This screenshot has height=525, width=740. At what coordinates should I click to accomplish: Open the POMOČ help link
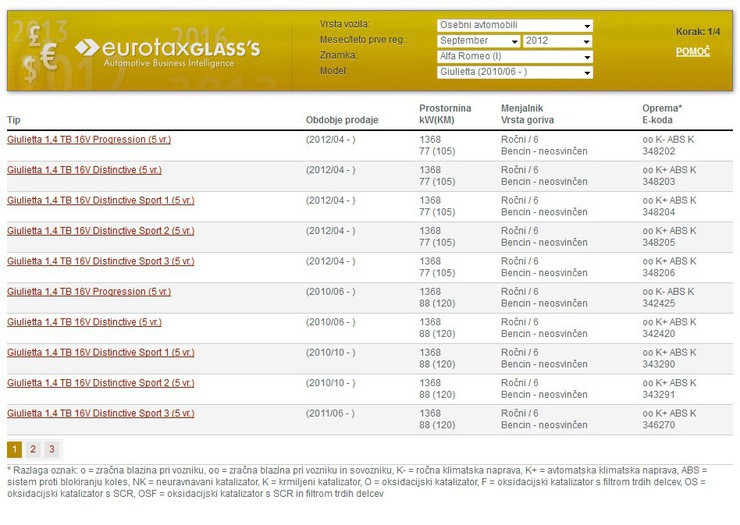[692, 52]
